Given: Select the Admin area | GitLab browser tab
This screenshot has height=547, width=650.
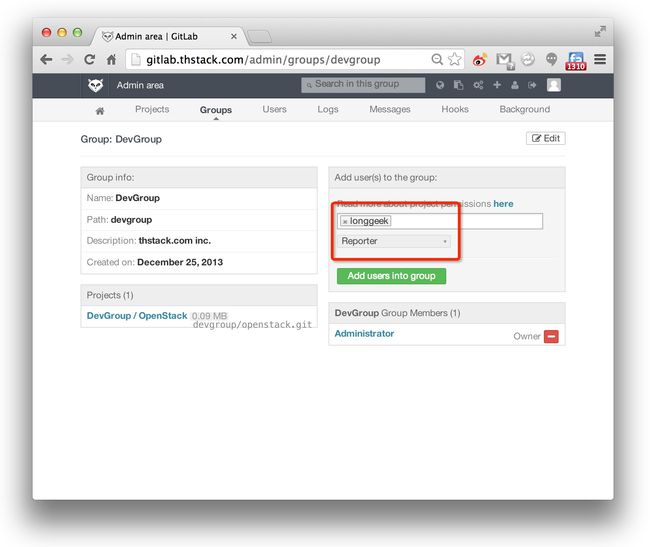Looking at the screenshot, I should pyautogui.click(x=170, y=36).
